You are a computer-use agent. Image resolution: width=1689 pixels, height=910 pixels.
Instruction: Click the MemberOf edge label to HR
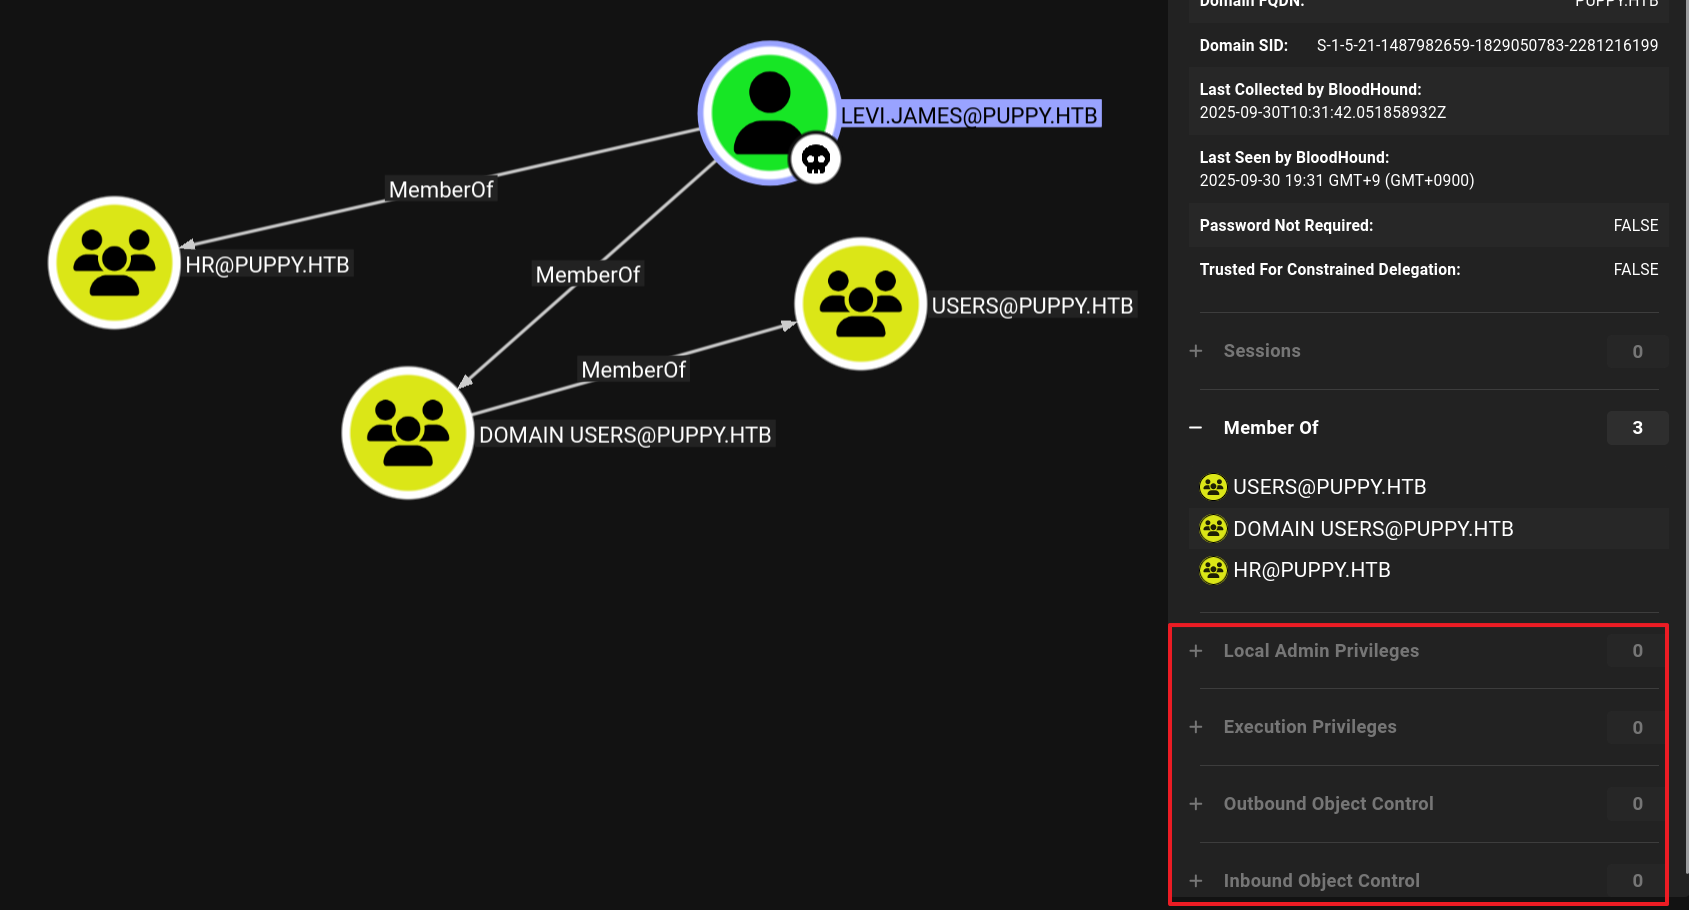tap(440, 190)
